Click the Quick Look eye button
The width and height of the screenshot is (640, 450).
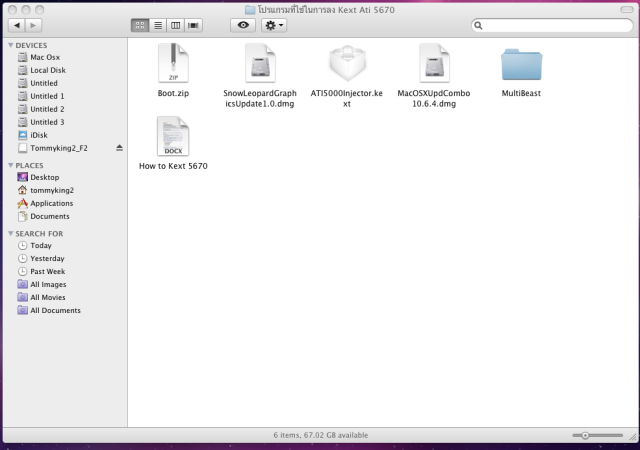(243, 24)
